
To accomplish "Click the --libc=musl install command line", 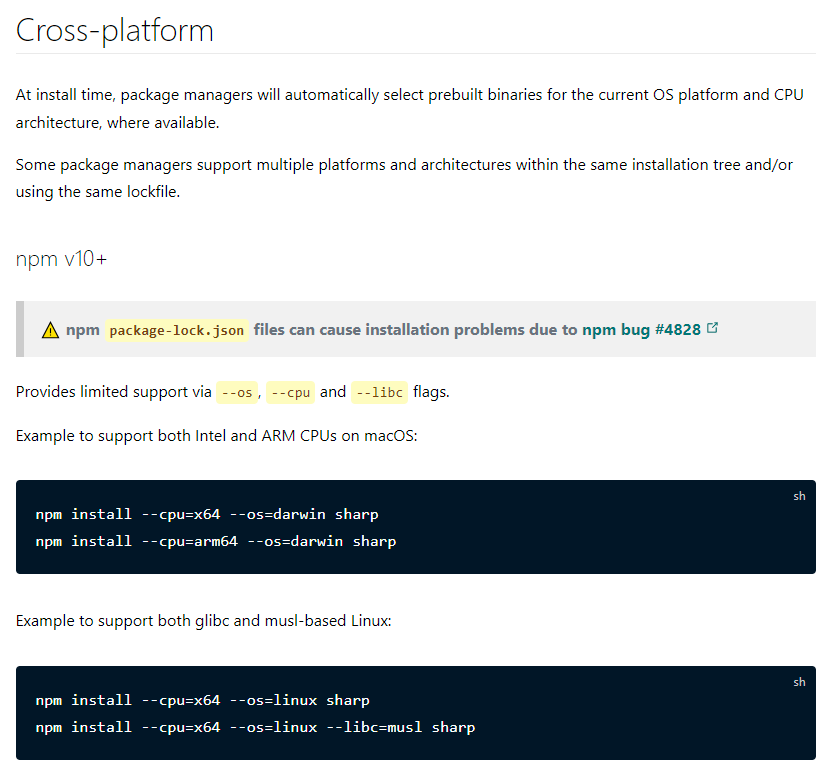I will [255, 727].
